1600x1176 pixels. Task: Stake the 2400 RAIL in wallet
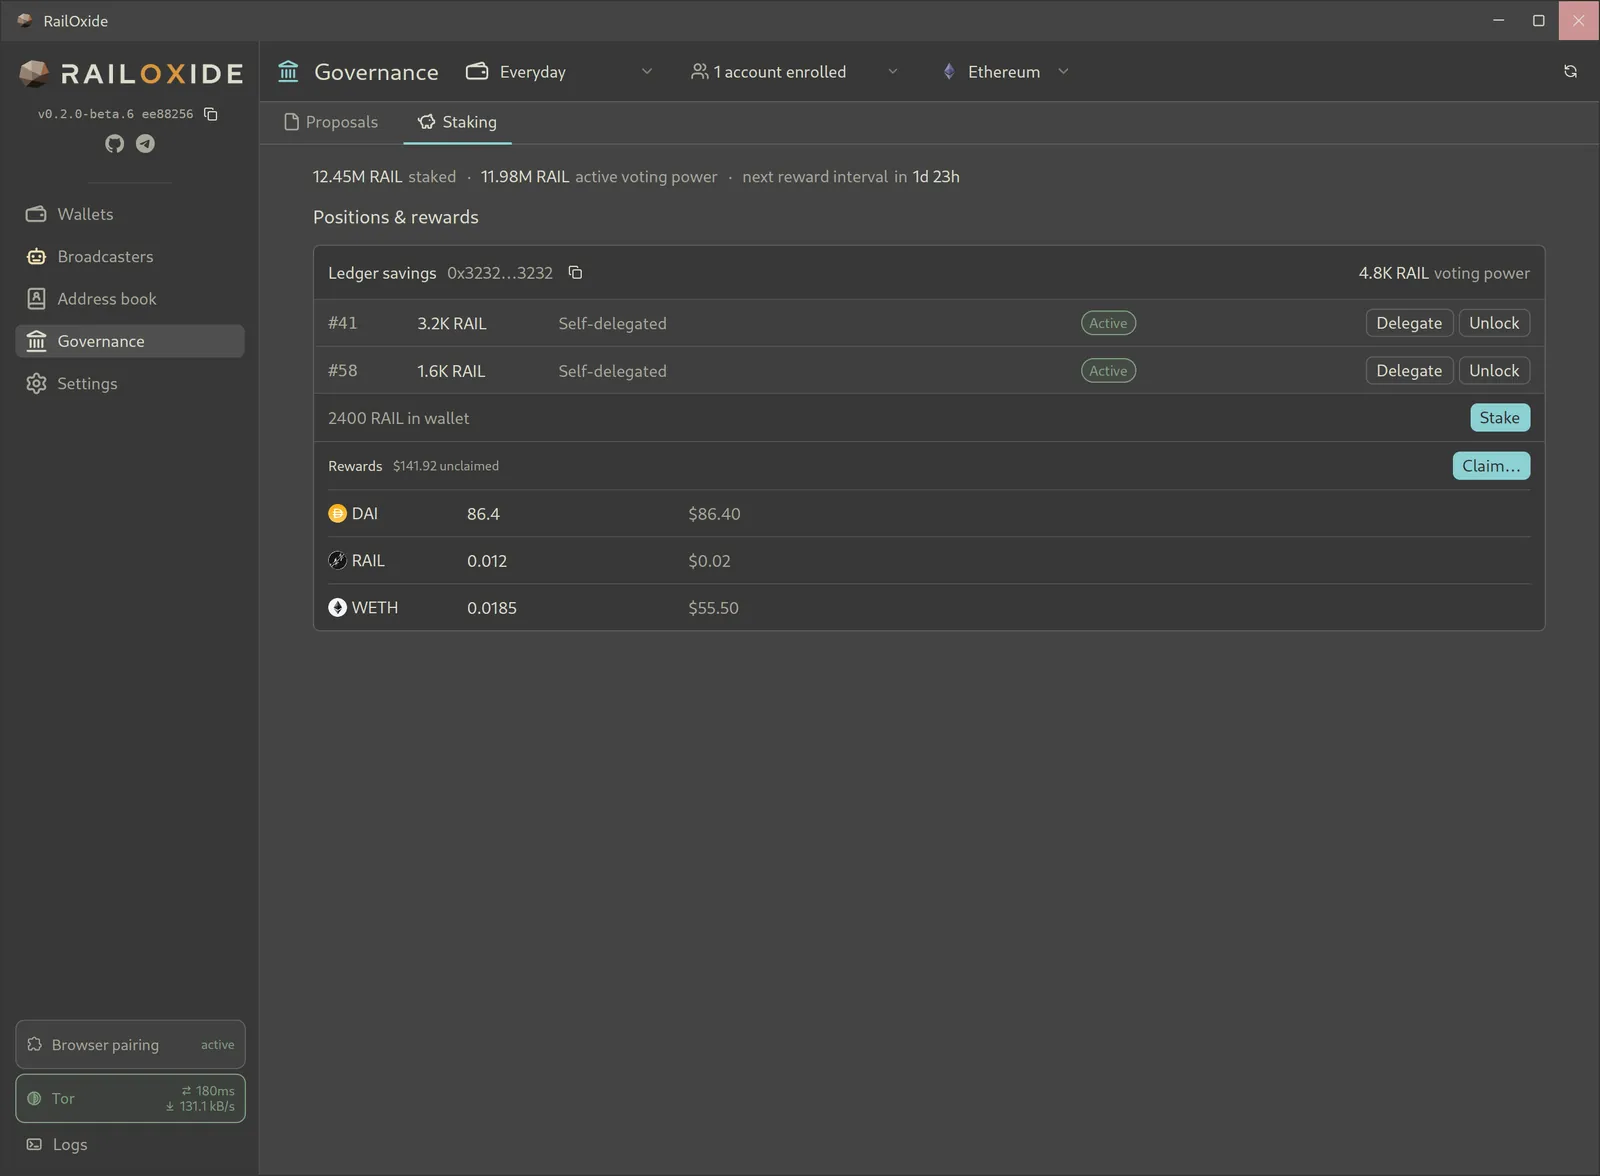pos(1500,418)
